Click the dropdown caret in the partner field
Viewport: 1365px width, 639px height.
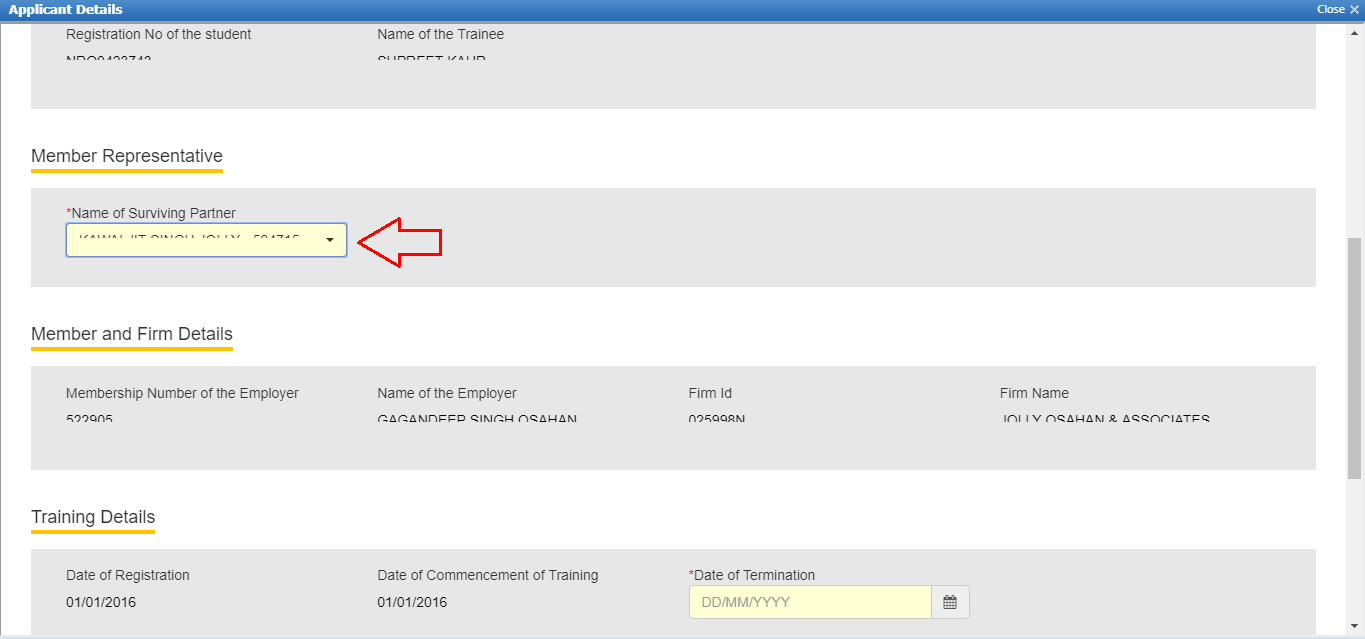(330, 240)
